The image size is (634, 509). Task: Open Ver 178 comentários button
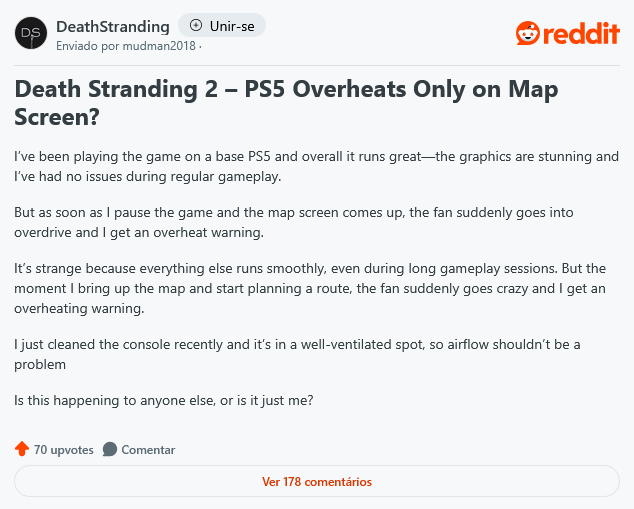317,481
